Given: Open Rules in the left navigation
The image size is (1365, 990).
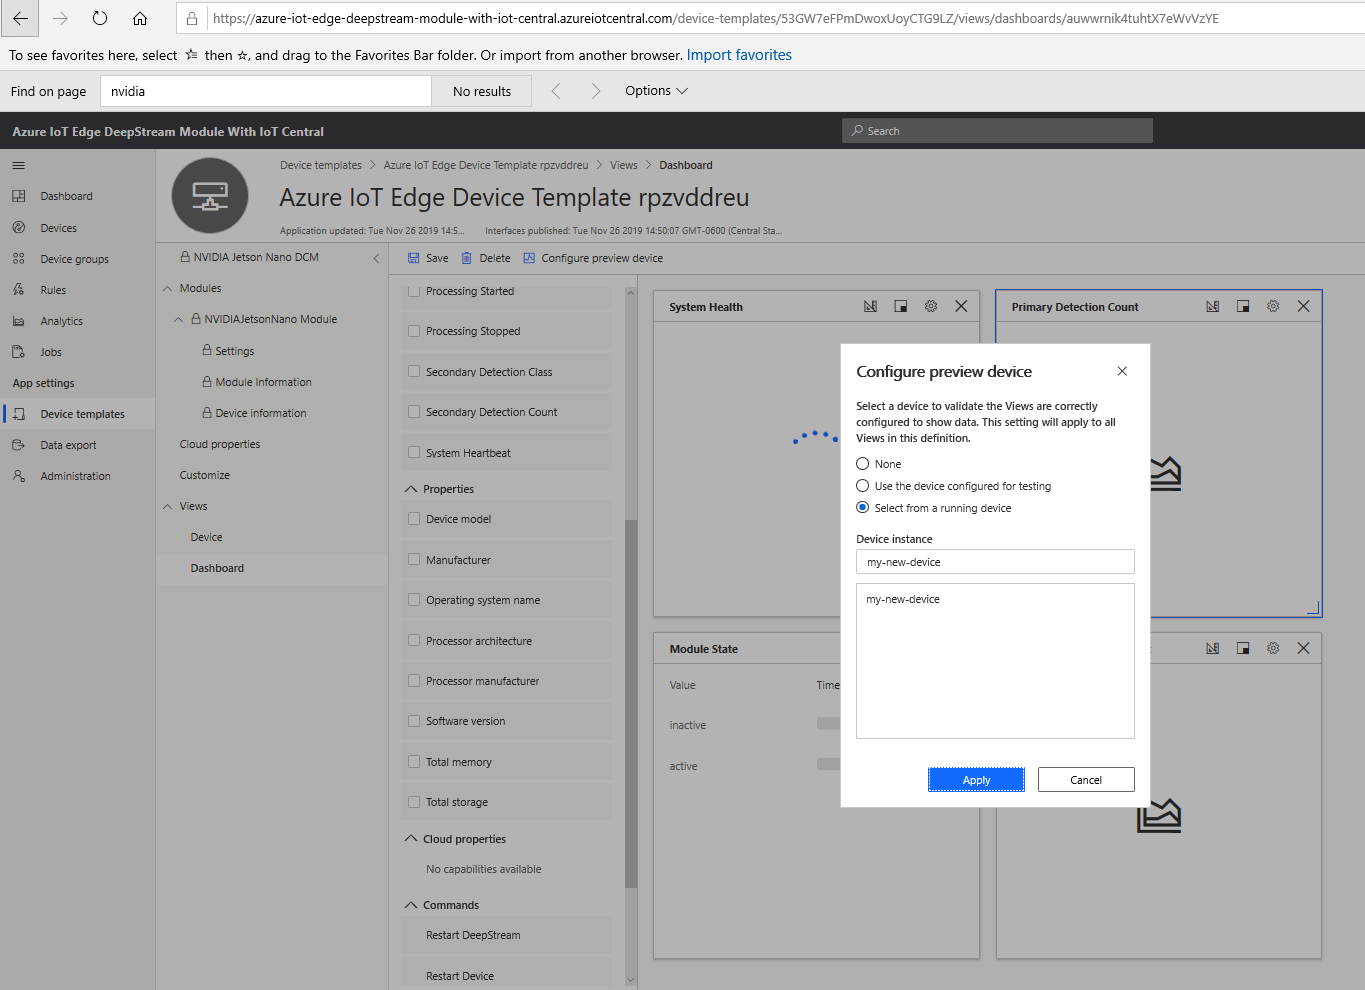Looking at the screenshot, I should pyautogui.click(x=53, y=290).
